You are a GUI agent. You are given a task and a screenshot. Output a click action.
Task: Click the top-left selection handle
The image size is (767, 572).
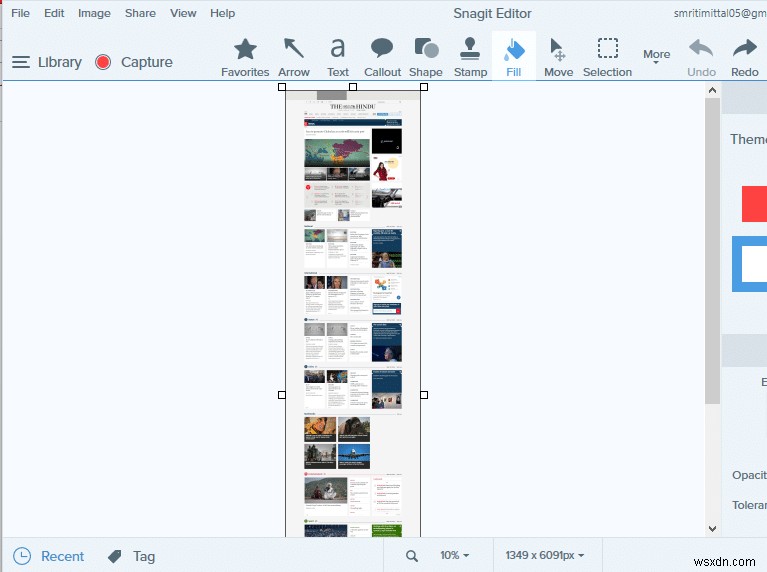click(282, 87)
